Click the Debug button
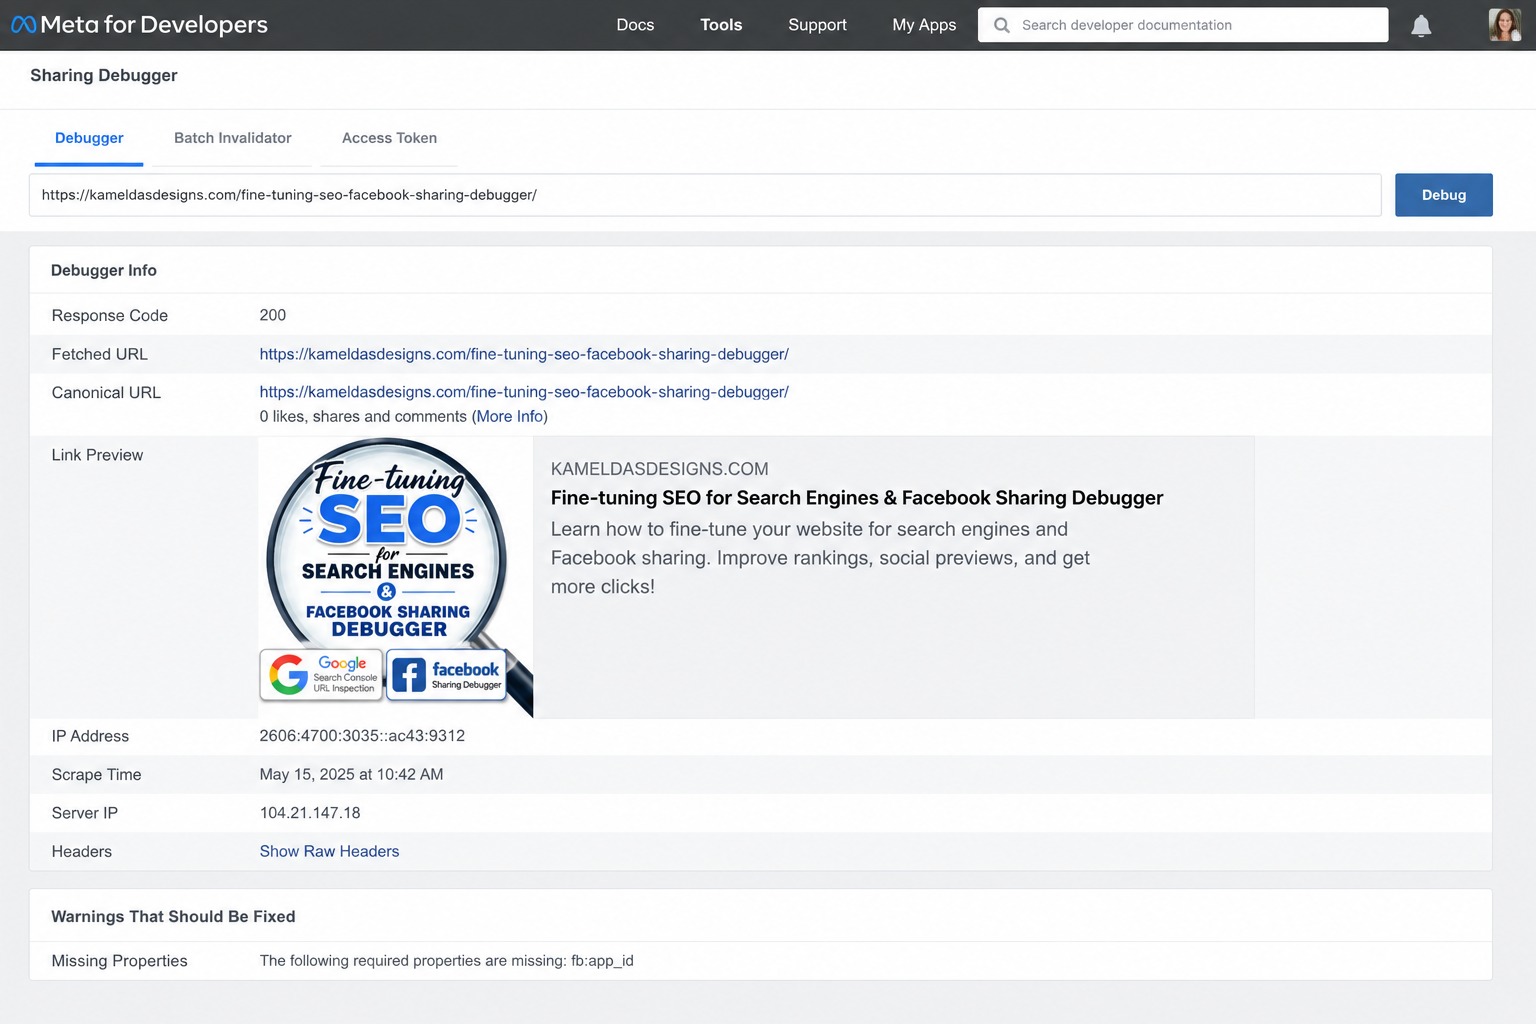The width and height of the screenshot is (1536, 1024). point(1444,195)
